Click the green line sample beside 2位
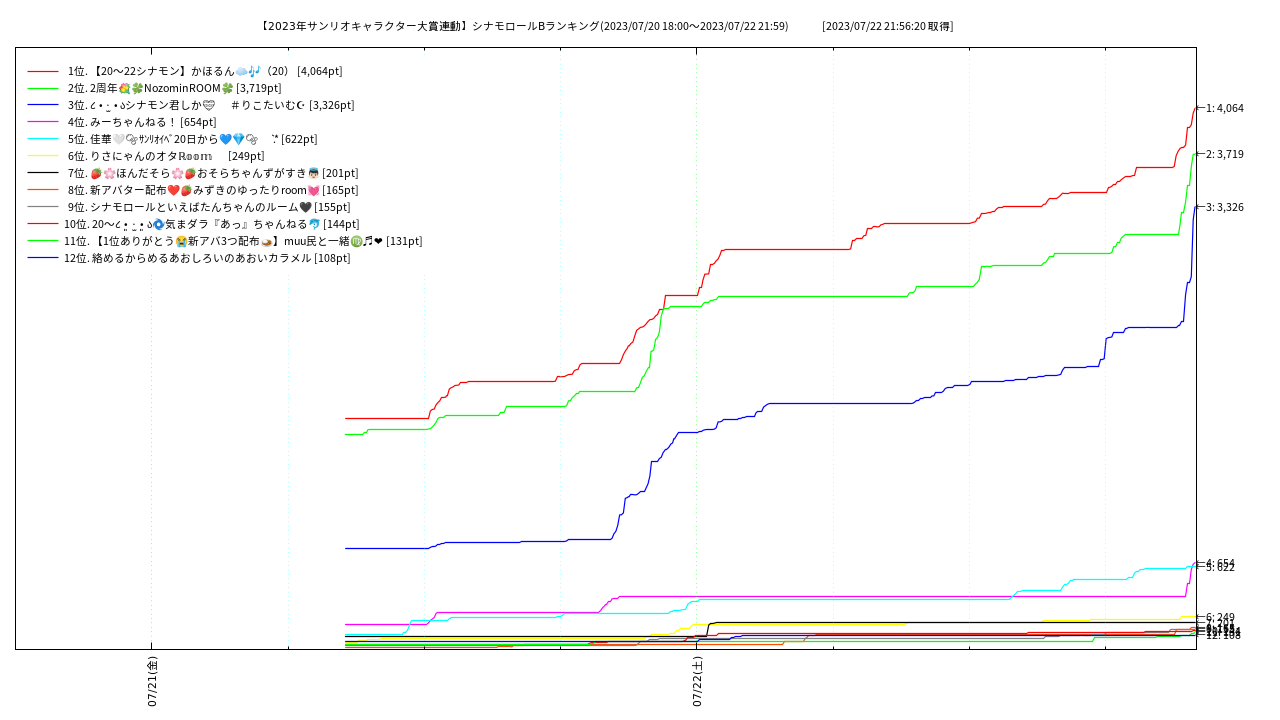This screenshot has width=1280, height=720. click(x=43, y=89)
